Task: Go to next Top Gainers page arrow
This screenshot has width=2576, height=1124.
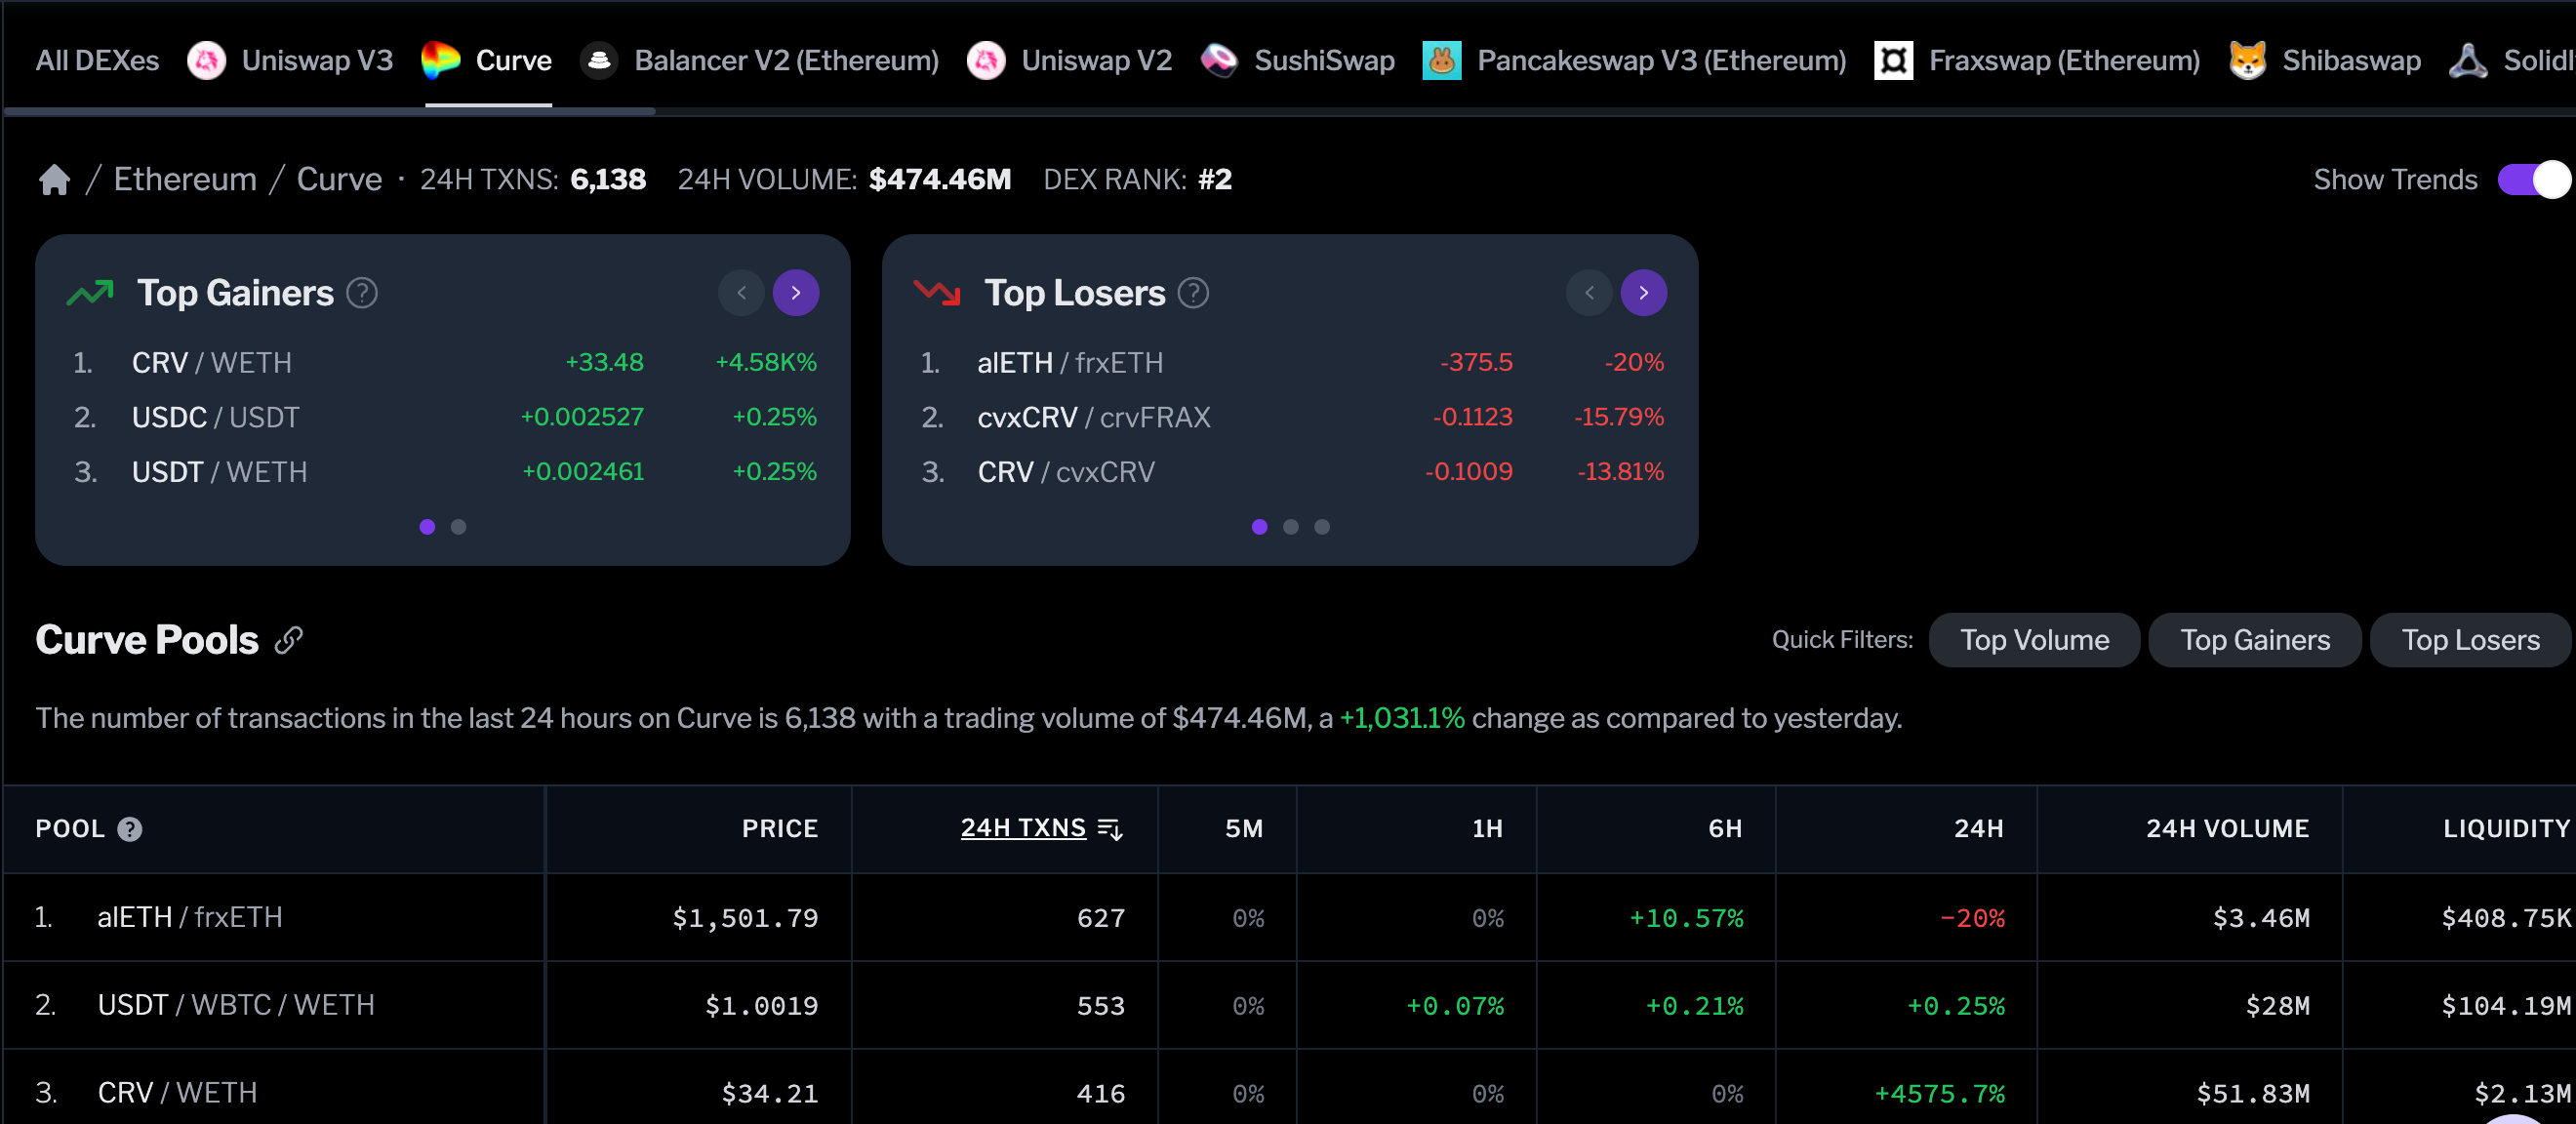Action: pos(796,293)
